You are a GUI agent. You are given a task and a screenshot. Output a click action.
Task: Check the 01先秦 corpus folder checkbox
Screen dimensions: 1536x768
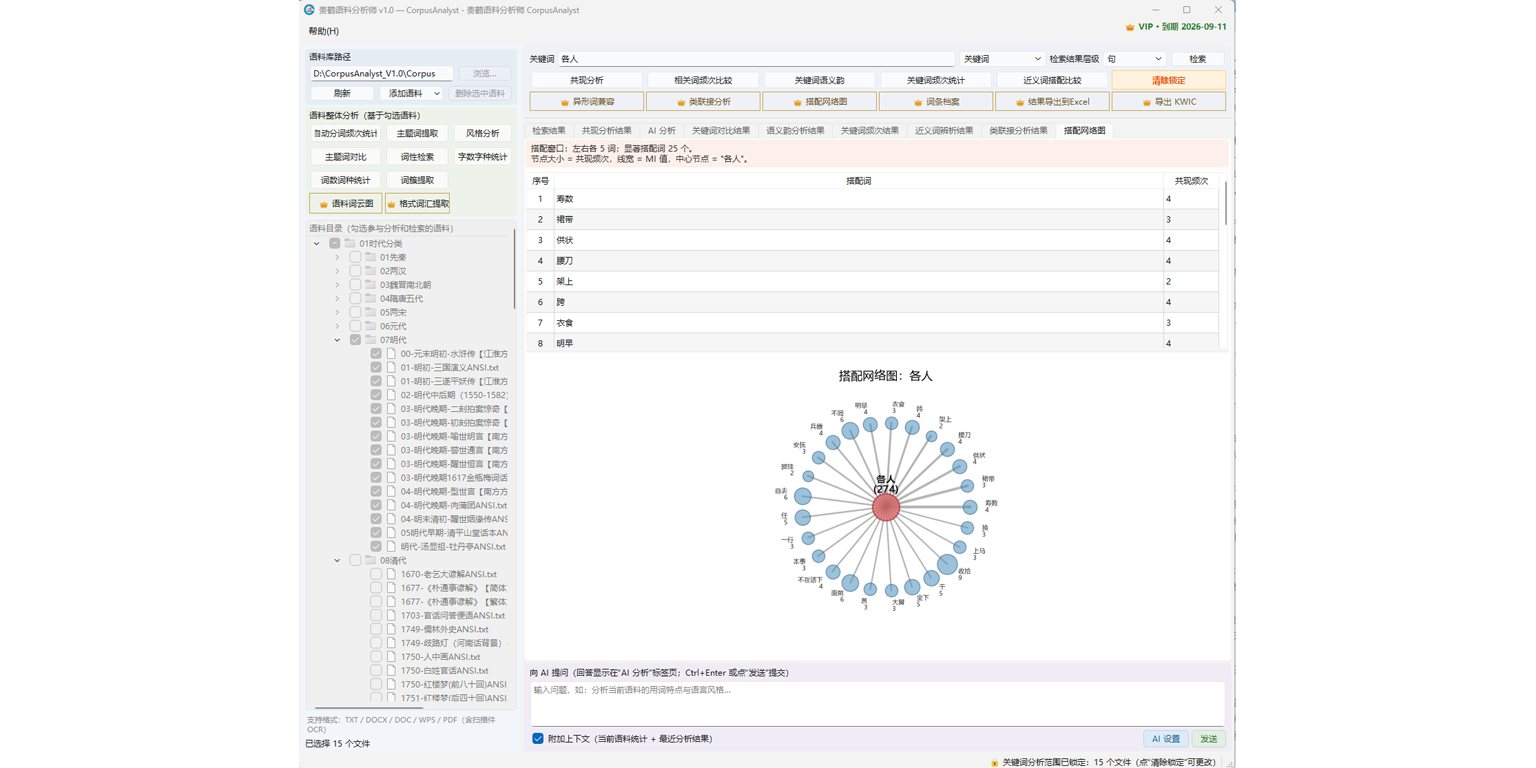pos(355,257)
